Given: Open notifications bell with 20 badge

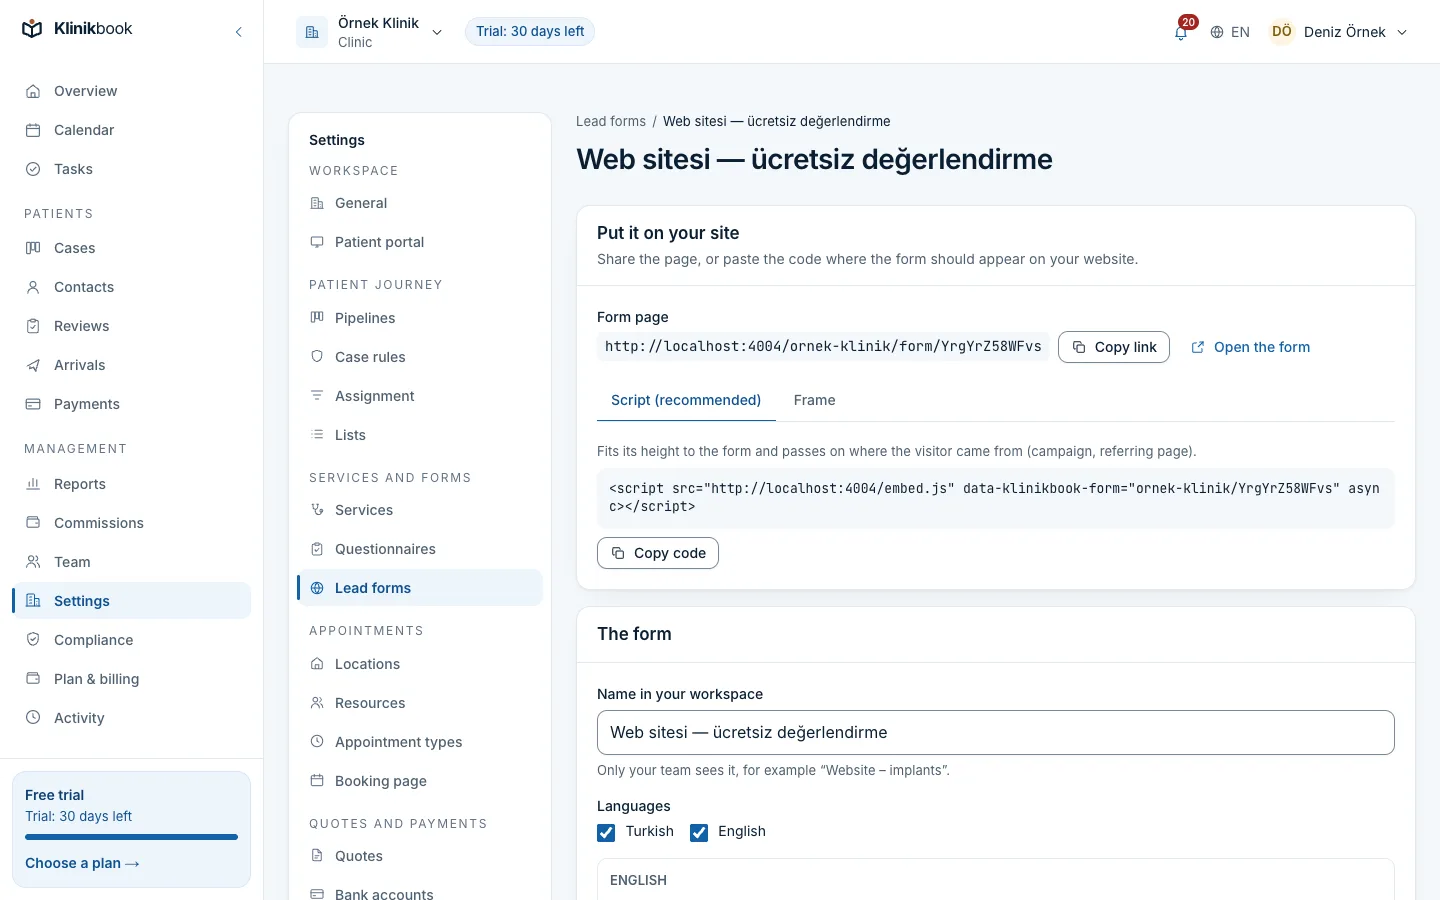Looking at the screenshot, I should (1181, 32).
